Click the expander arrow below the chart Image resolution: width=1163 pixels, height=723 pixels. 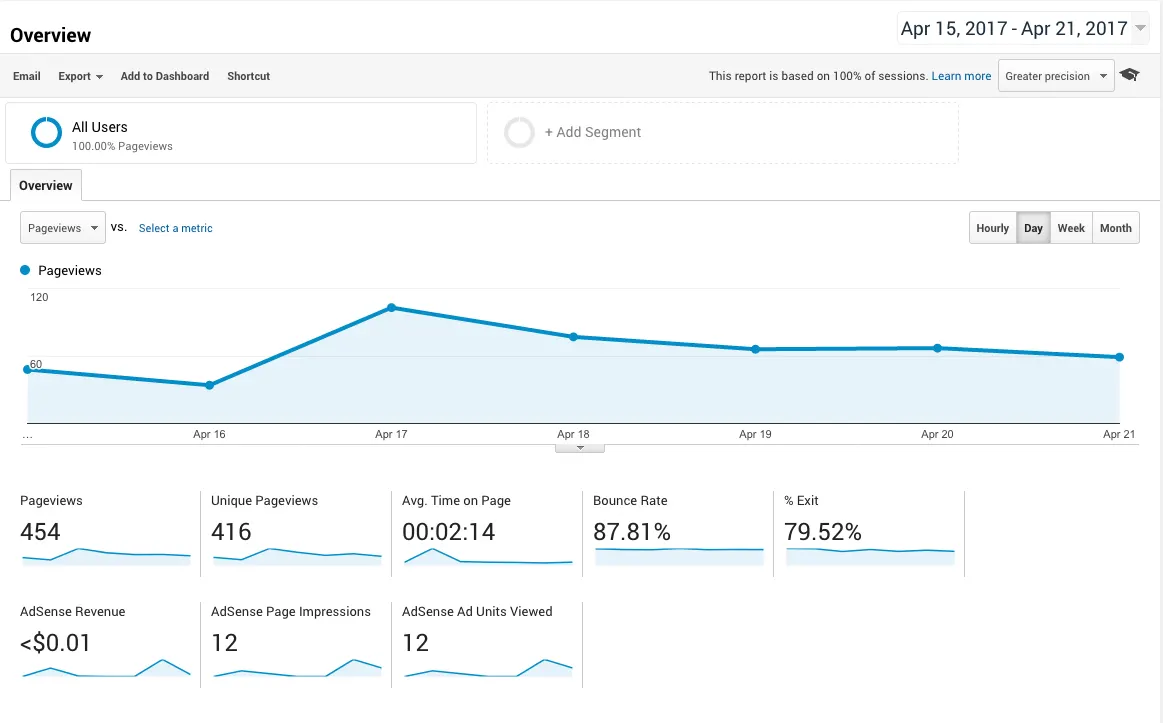point(580,448)
